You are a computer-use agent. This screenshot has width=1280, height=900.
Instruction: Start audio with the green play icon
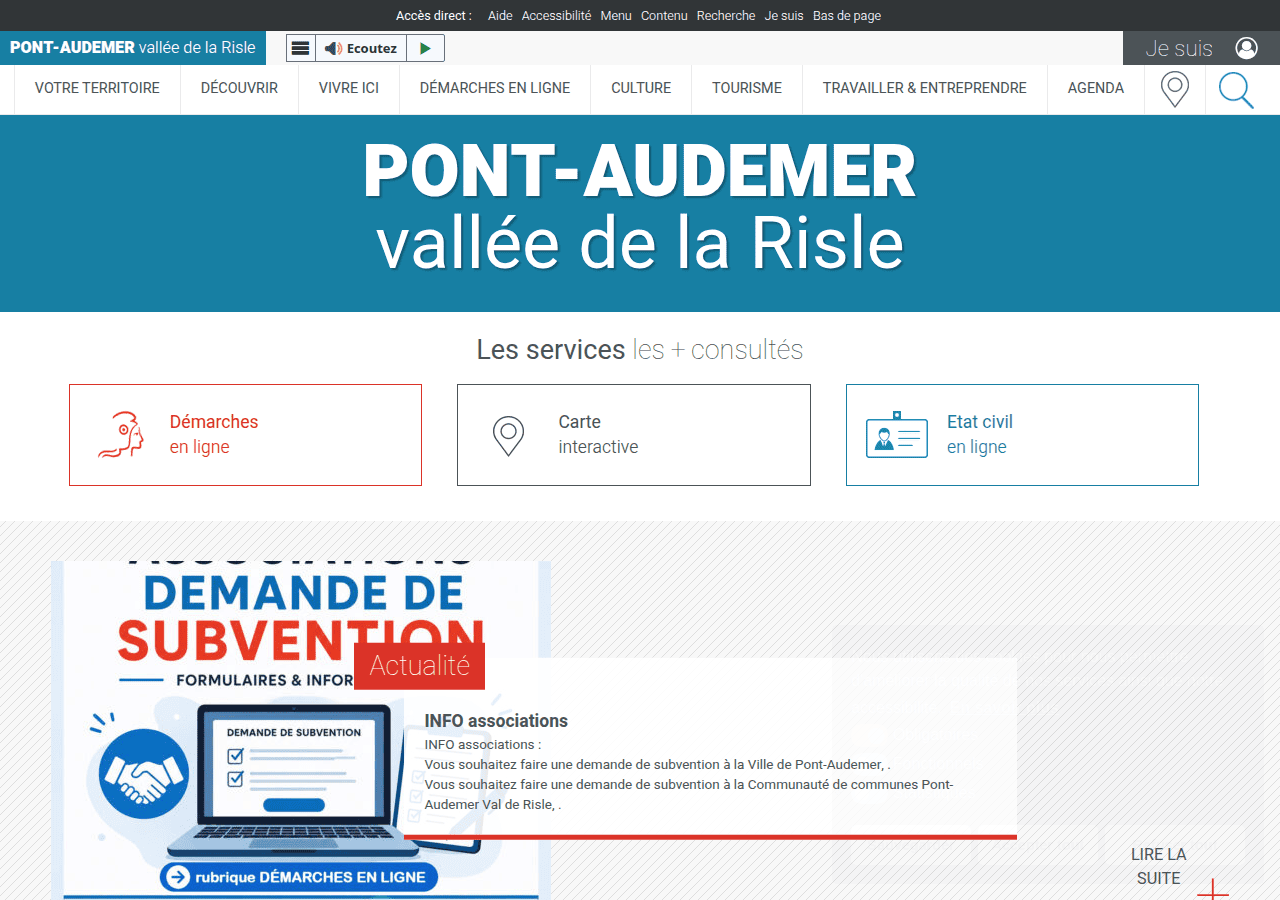pos(425,48)
